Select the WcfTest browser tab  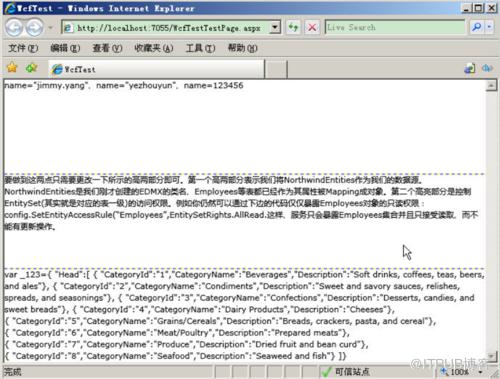pos(157,69)
